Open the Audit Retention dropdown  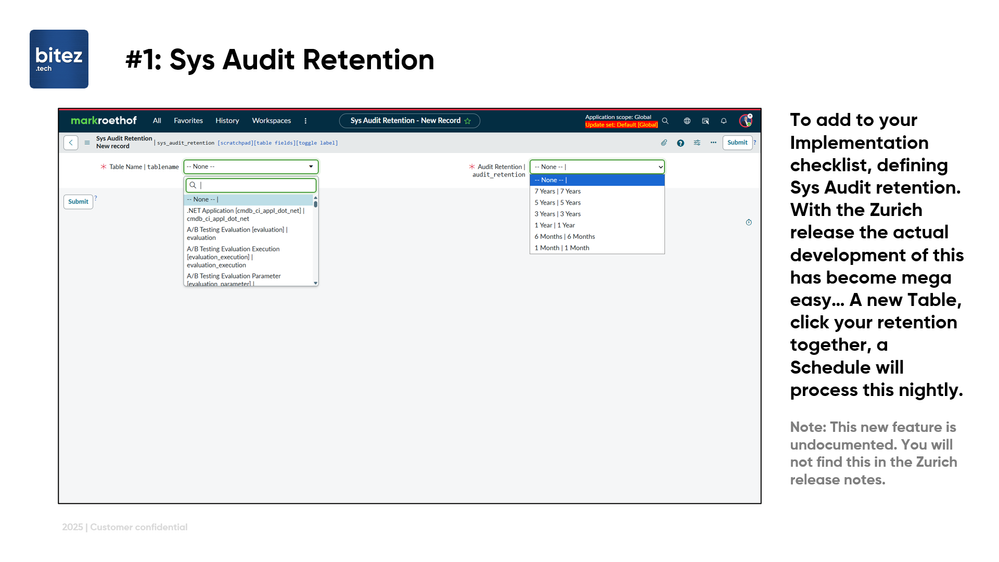coord(597,166)
